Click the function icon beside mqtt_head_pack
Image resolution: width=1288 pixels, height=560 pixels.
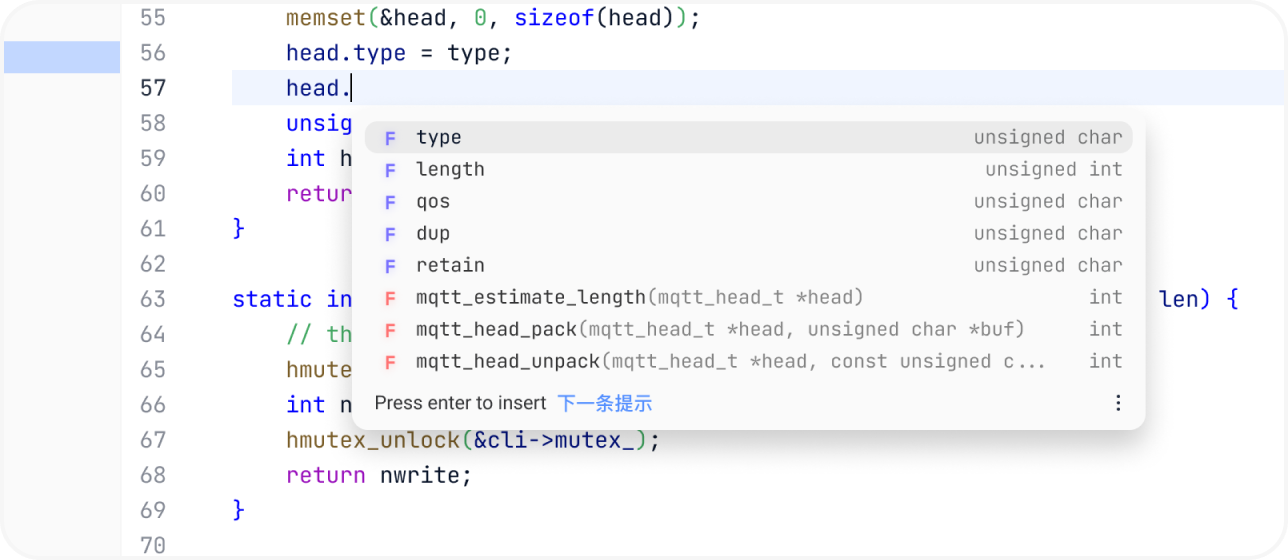(391, 330)
